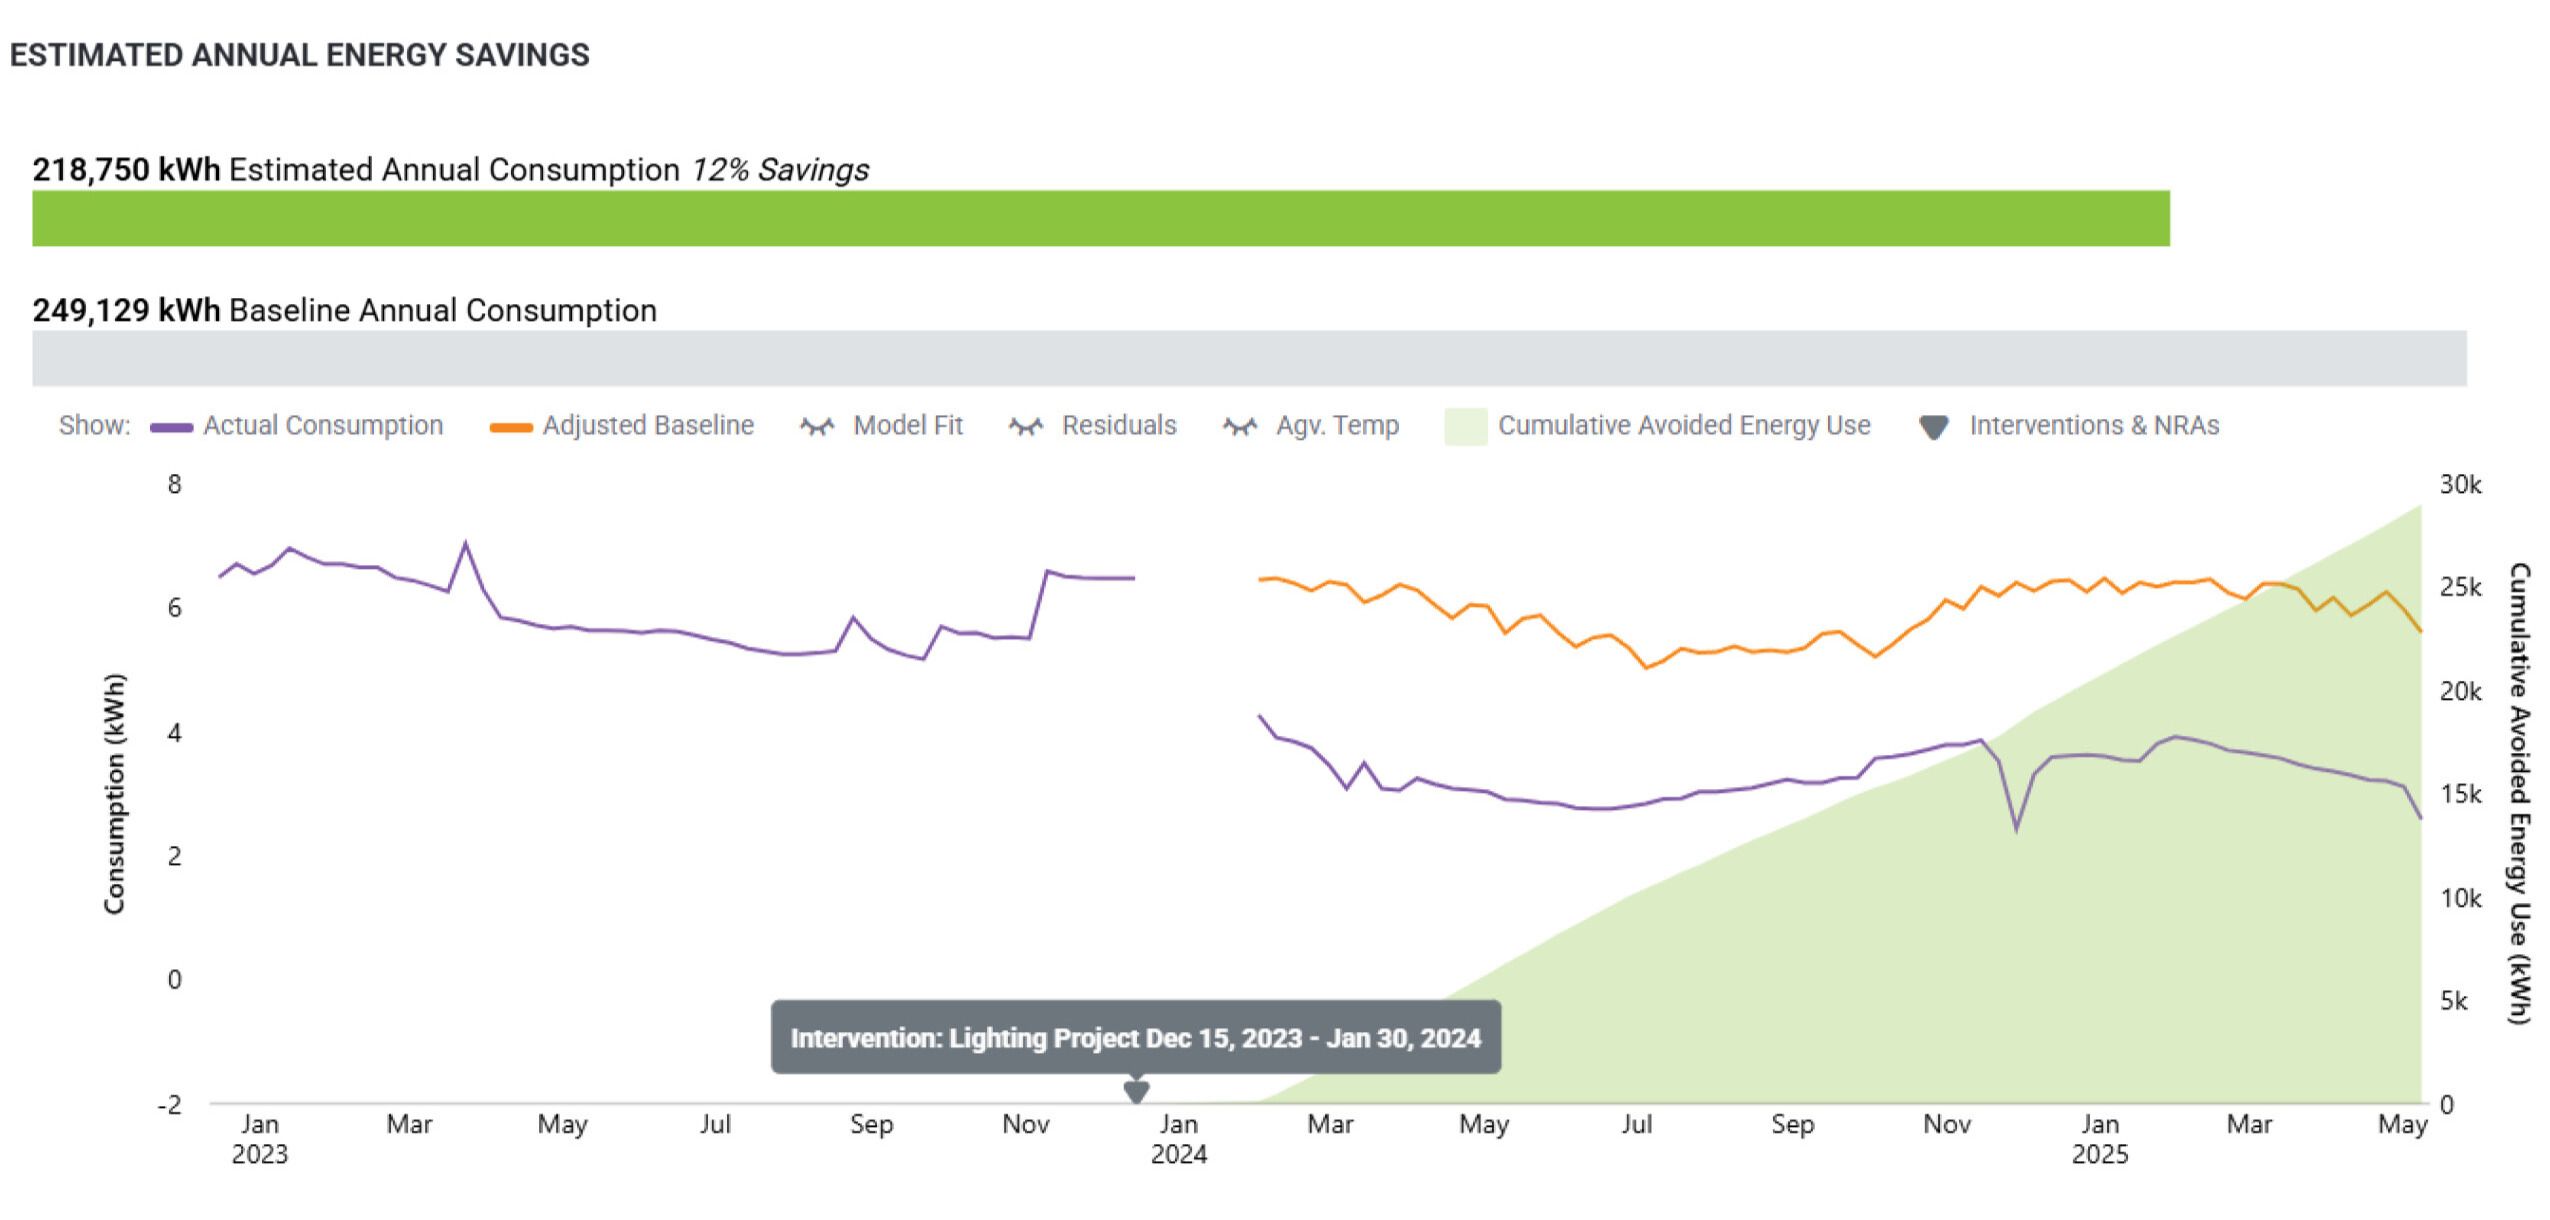Toggle Interventions & NRAs label
Screen dimensions: 2550x1220
coord(2093,426)
